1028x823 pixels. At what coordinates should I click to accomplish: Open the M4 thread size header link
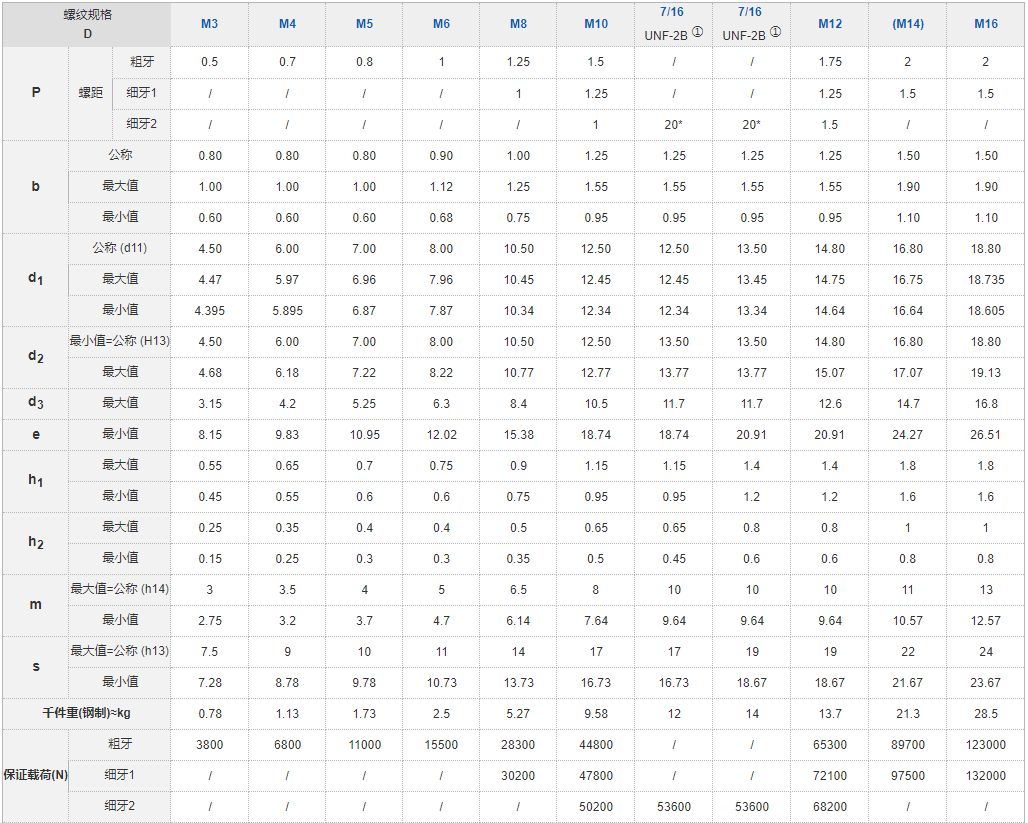tap(287, 24)
